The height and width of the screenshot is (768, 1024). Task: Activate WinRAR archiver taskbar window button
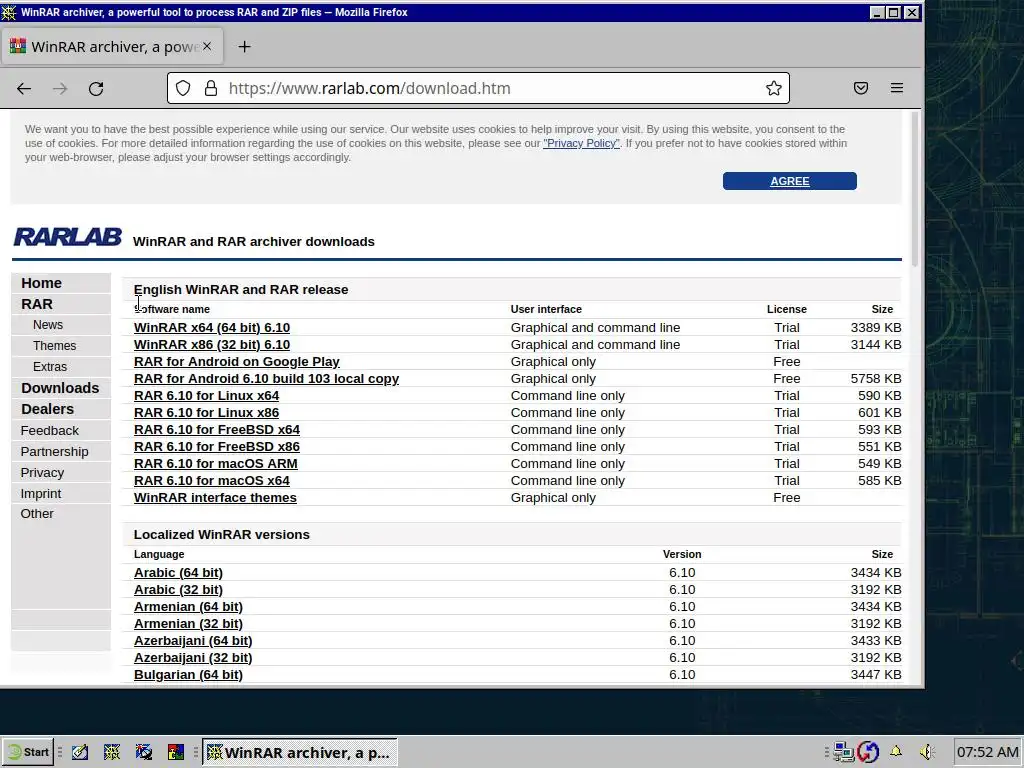300,752
